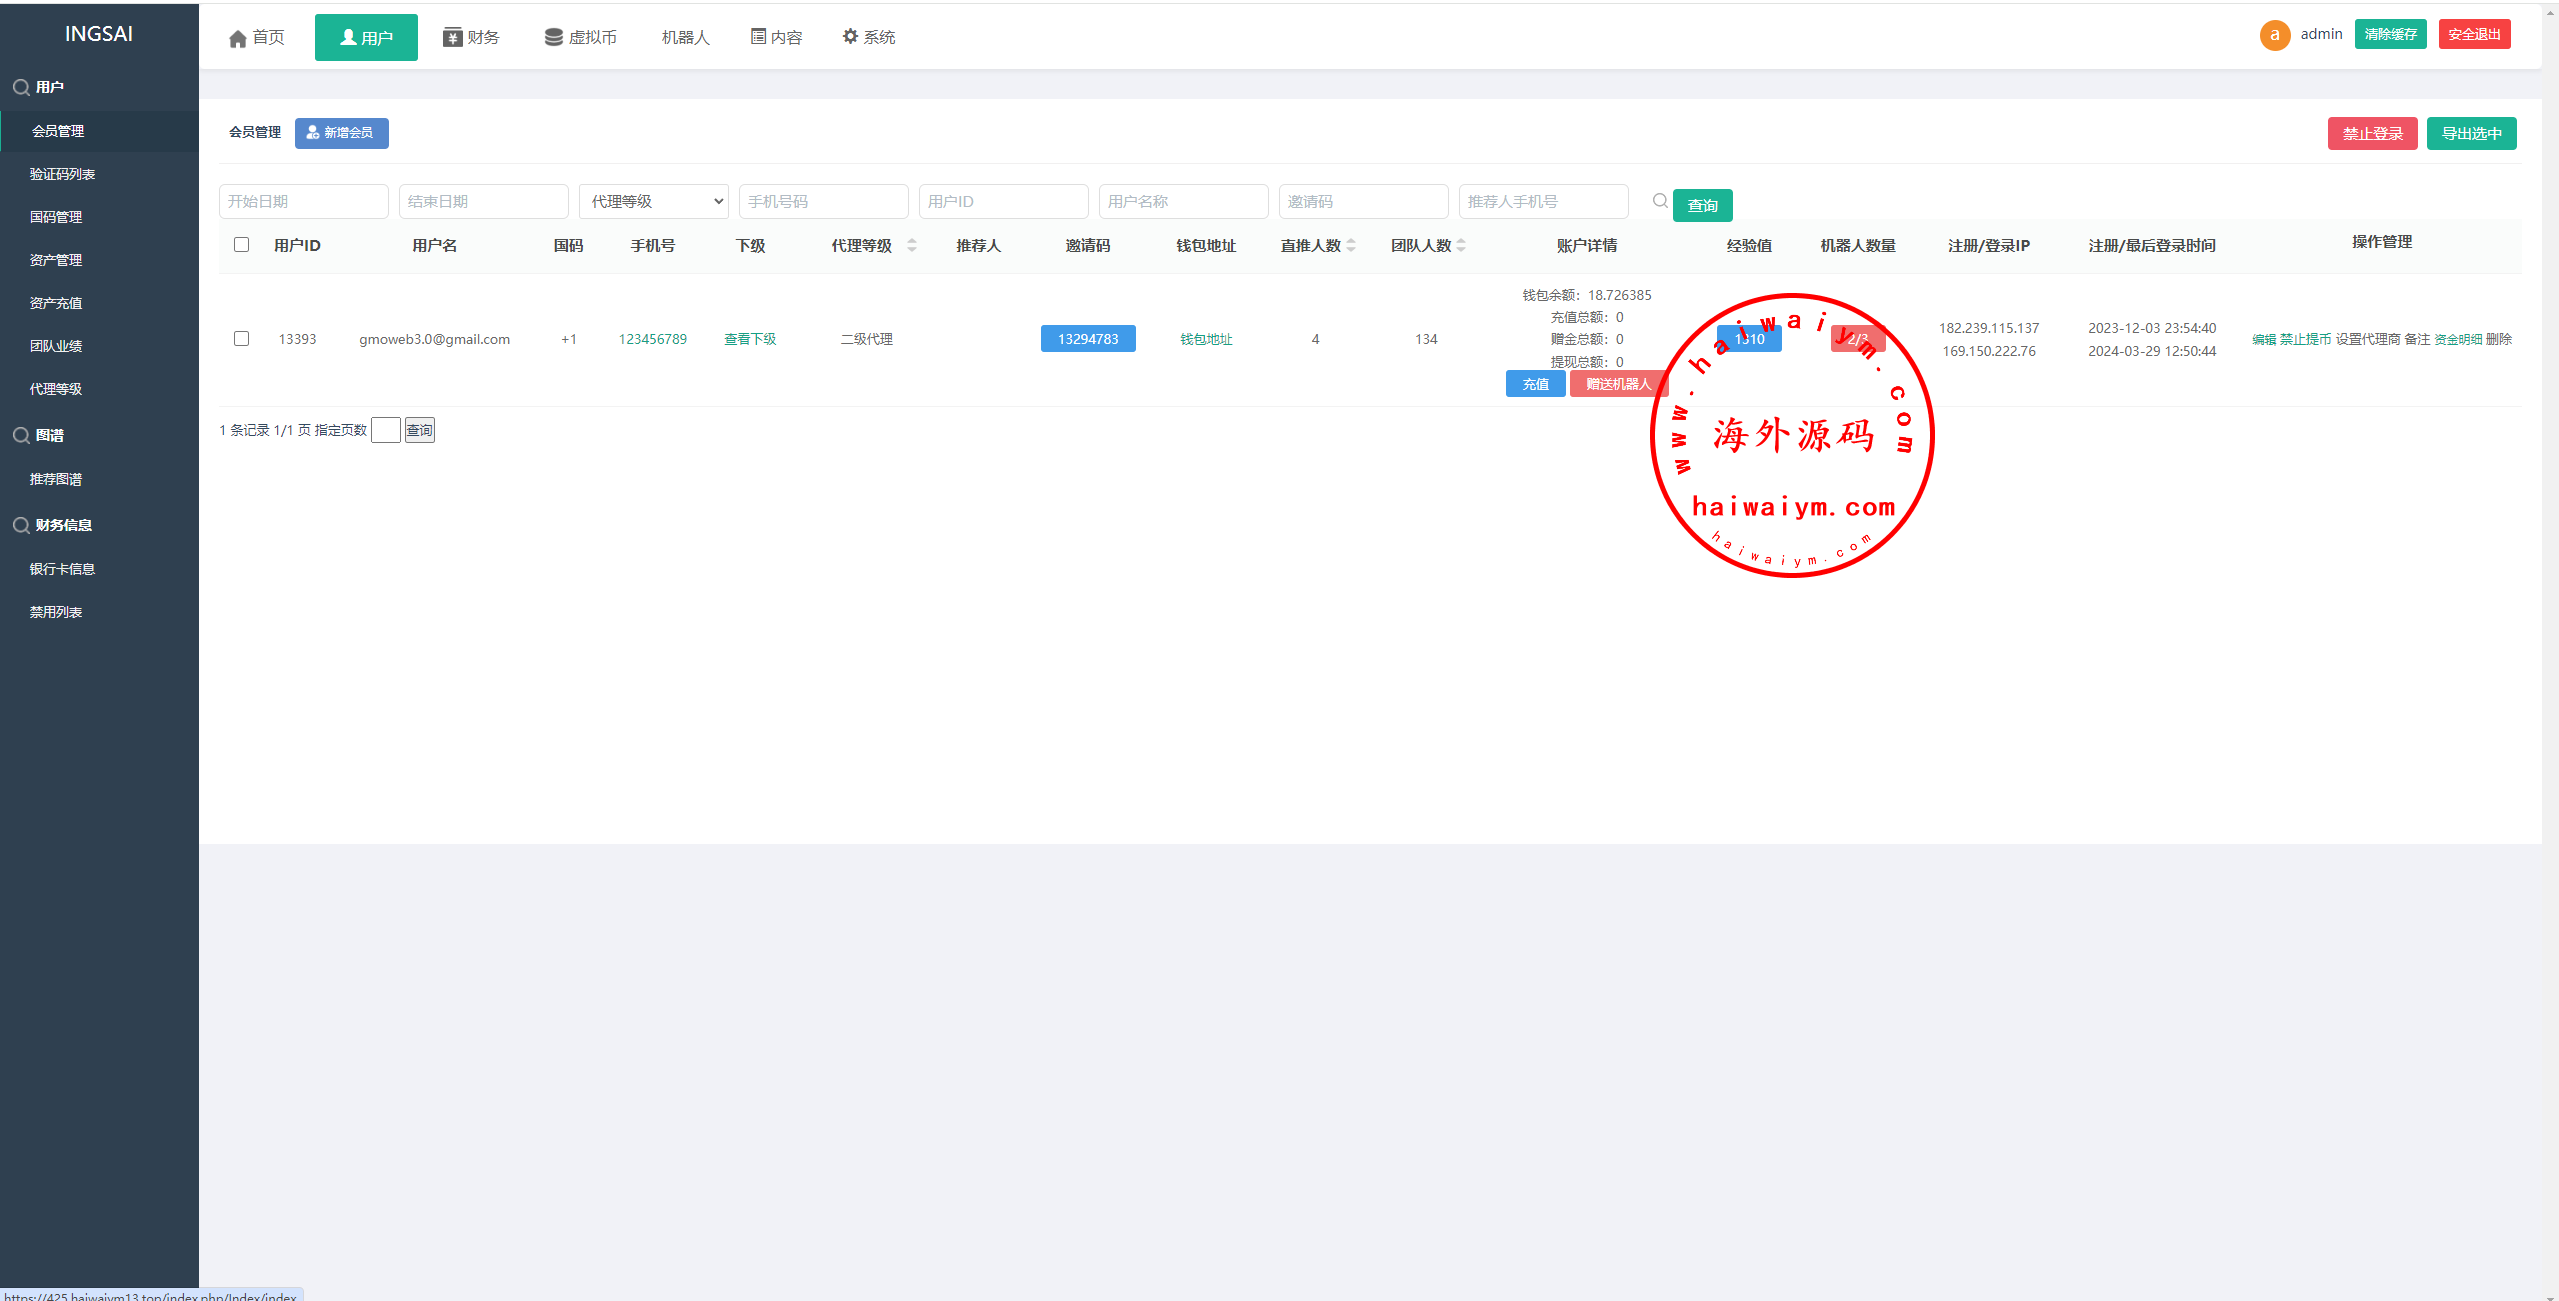Toggle the select-all checkbox in table header
Image resolution: width=2559 pixels, height=1301 pixels.
coord(241,244)
